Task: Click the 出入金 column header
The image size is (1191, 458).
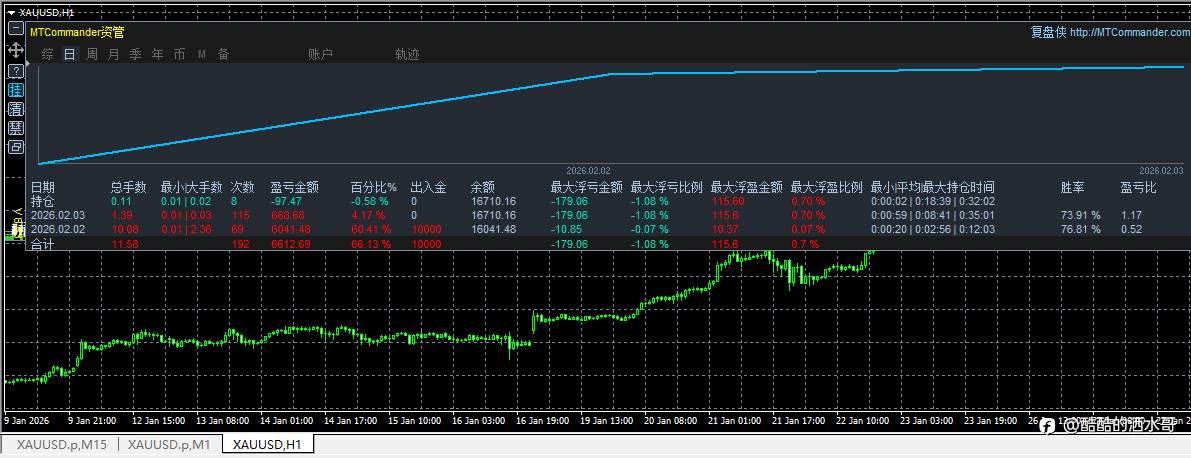Action: click(x=429, y=187)
